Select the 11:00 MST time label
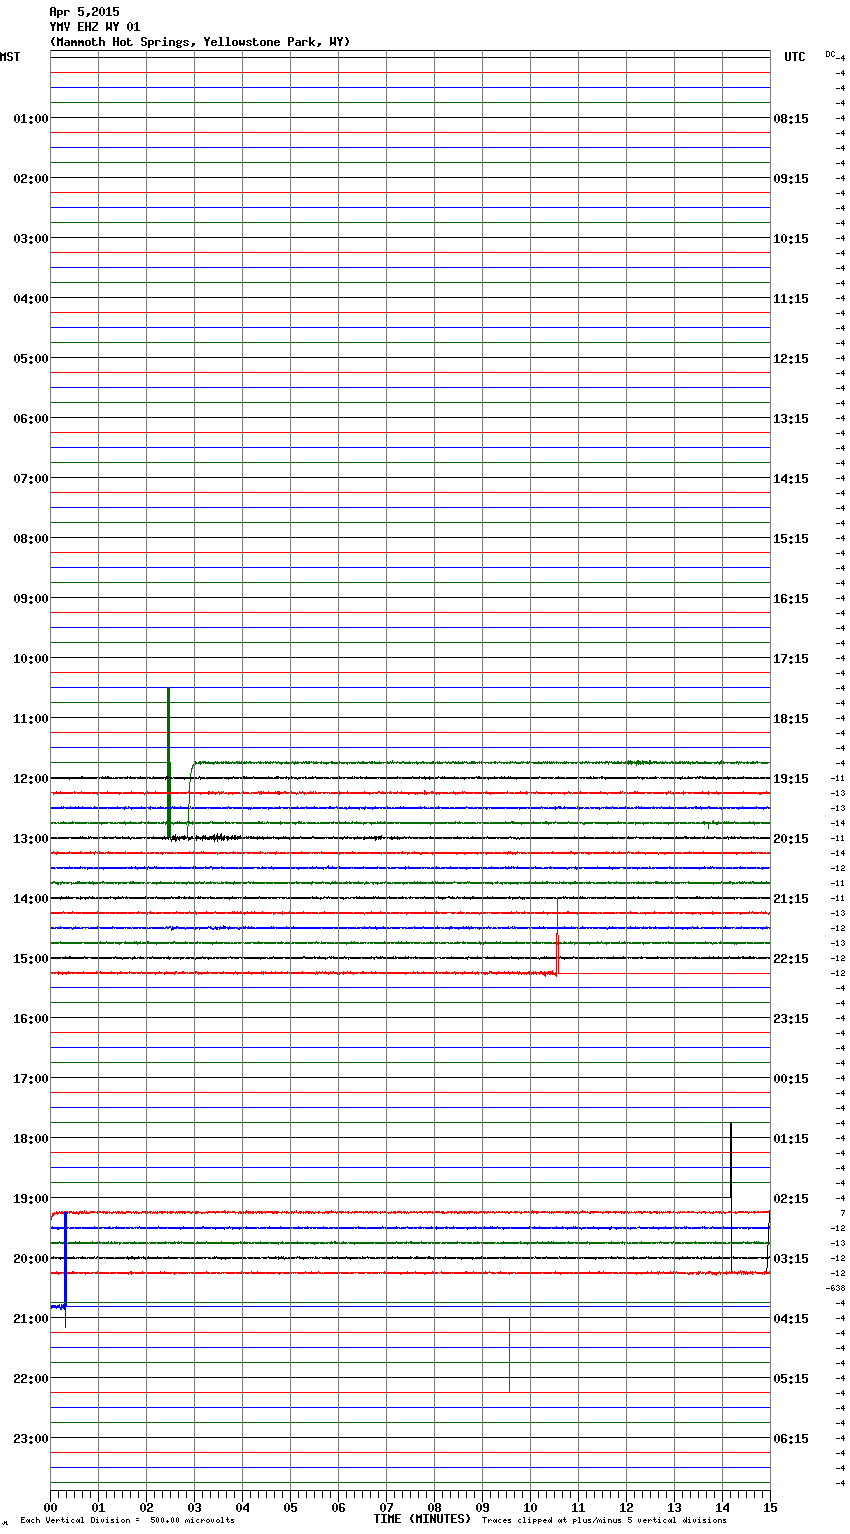Viewport: 850px width, 1534px height. pyautogui.click(x=31, y=719)
